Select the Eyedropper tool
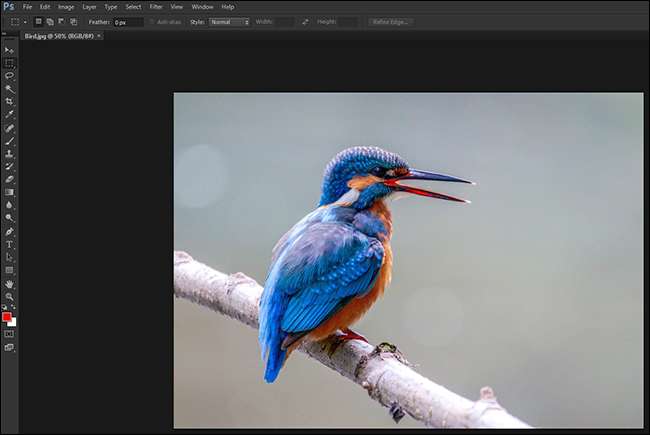The height and width of the screenshot is (435, 650). 10,114
